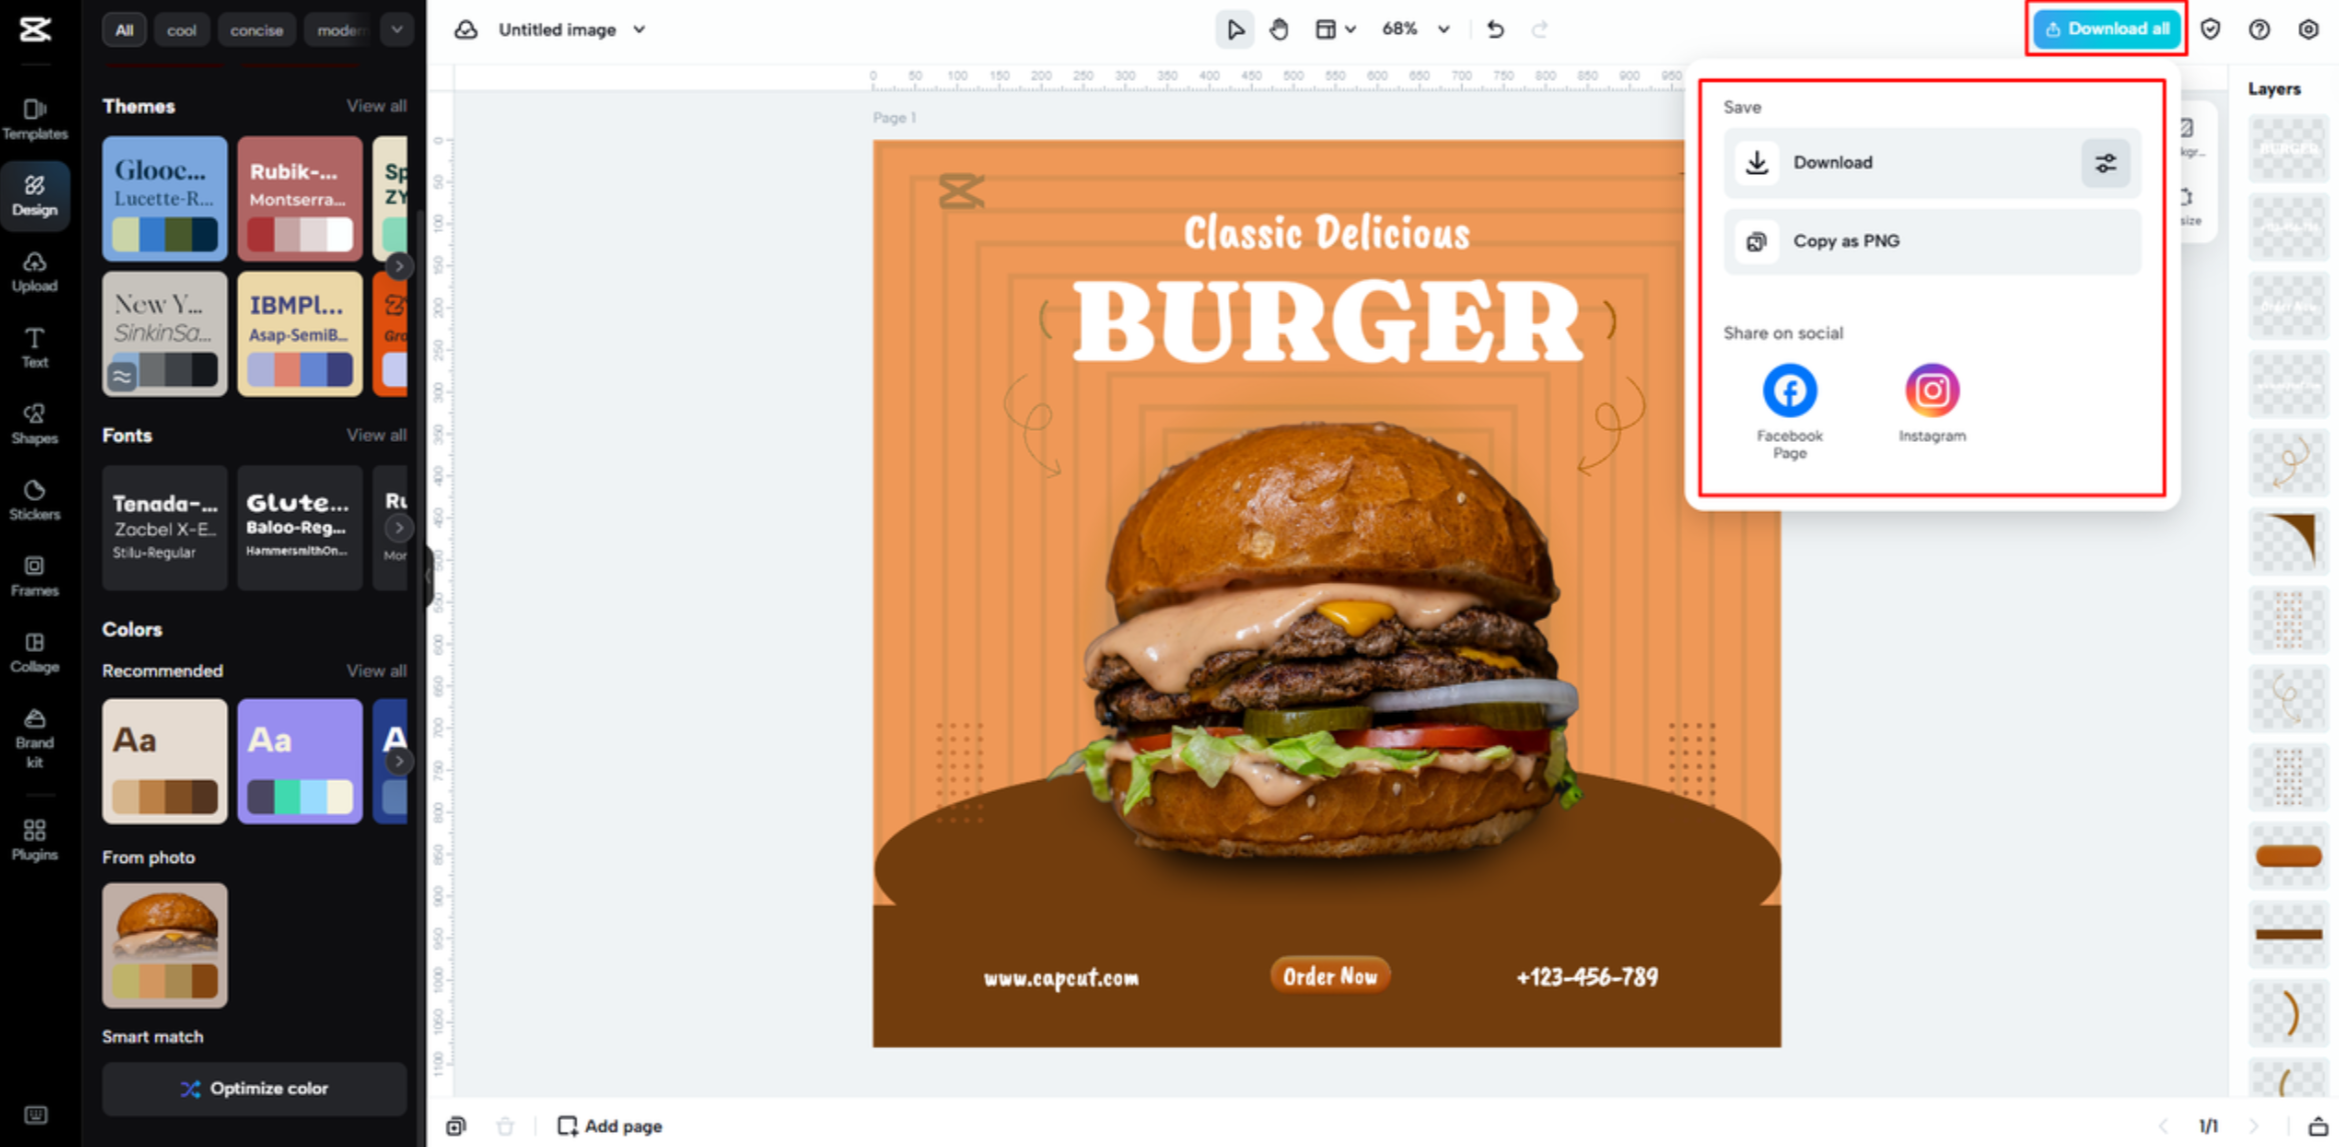Toggle the 'cool' theme filter
The image size is (2339, 1147).
point(181,29)
